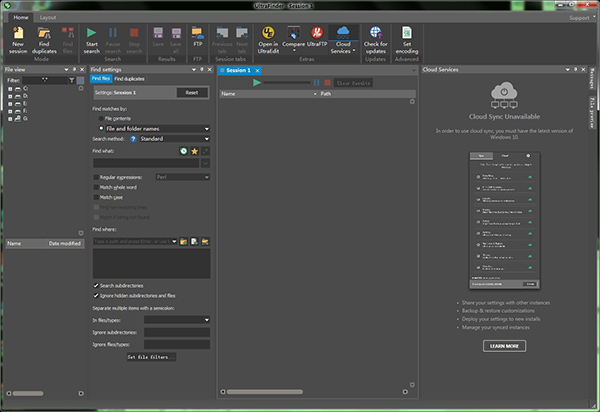Sort File view by Date modified column
600x412 pixels.
pos(64,243)
